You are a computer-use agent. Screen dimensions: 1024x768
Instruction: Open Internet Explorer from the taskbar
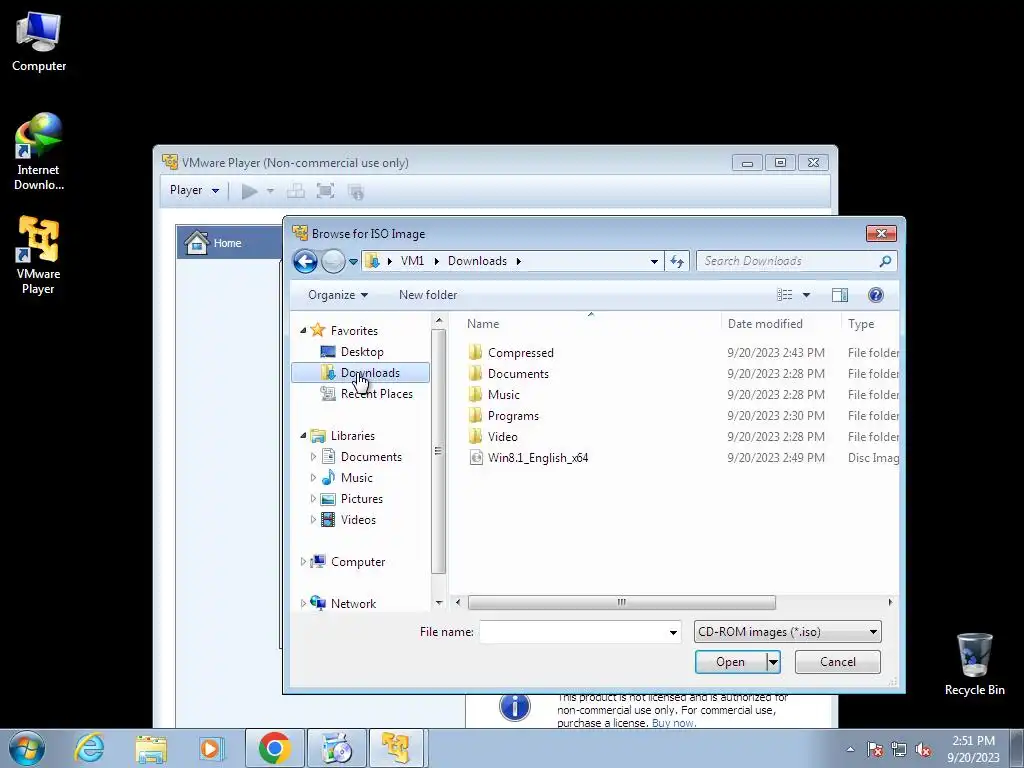89,748
